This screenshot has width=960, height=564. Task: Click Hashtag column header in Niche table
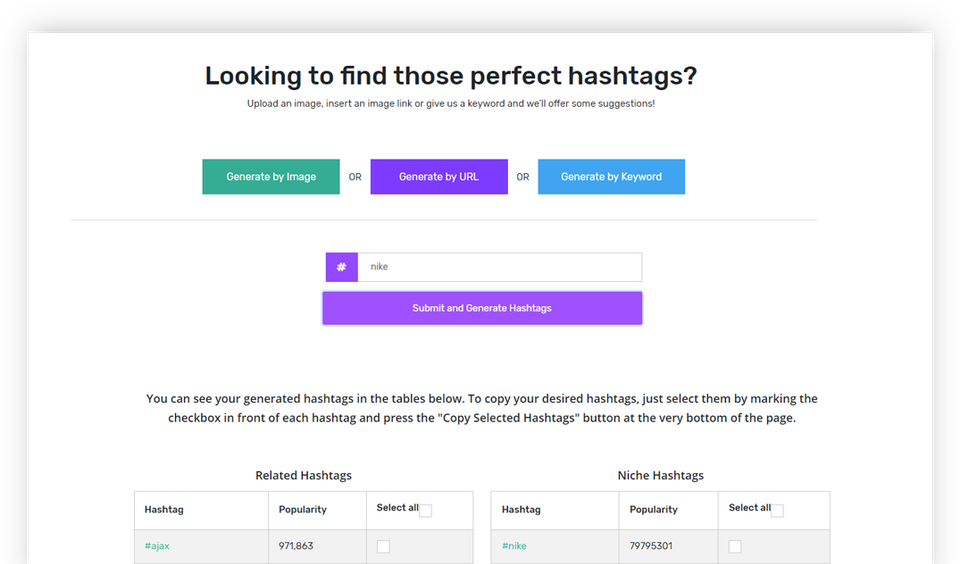pos(521,510)
